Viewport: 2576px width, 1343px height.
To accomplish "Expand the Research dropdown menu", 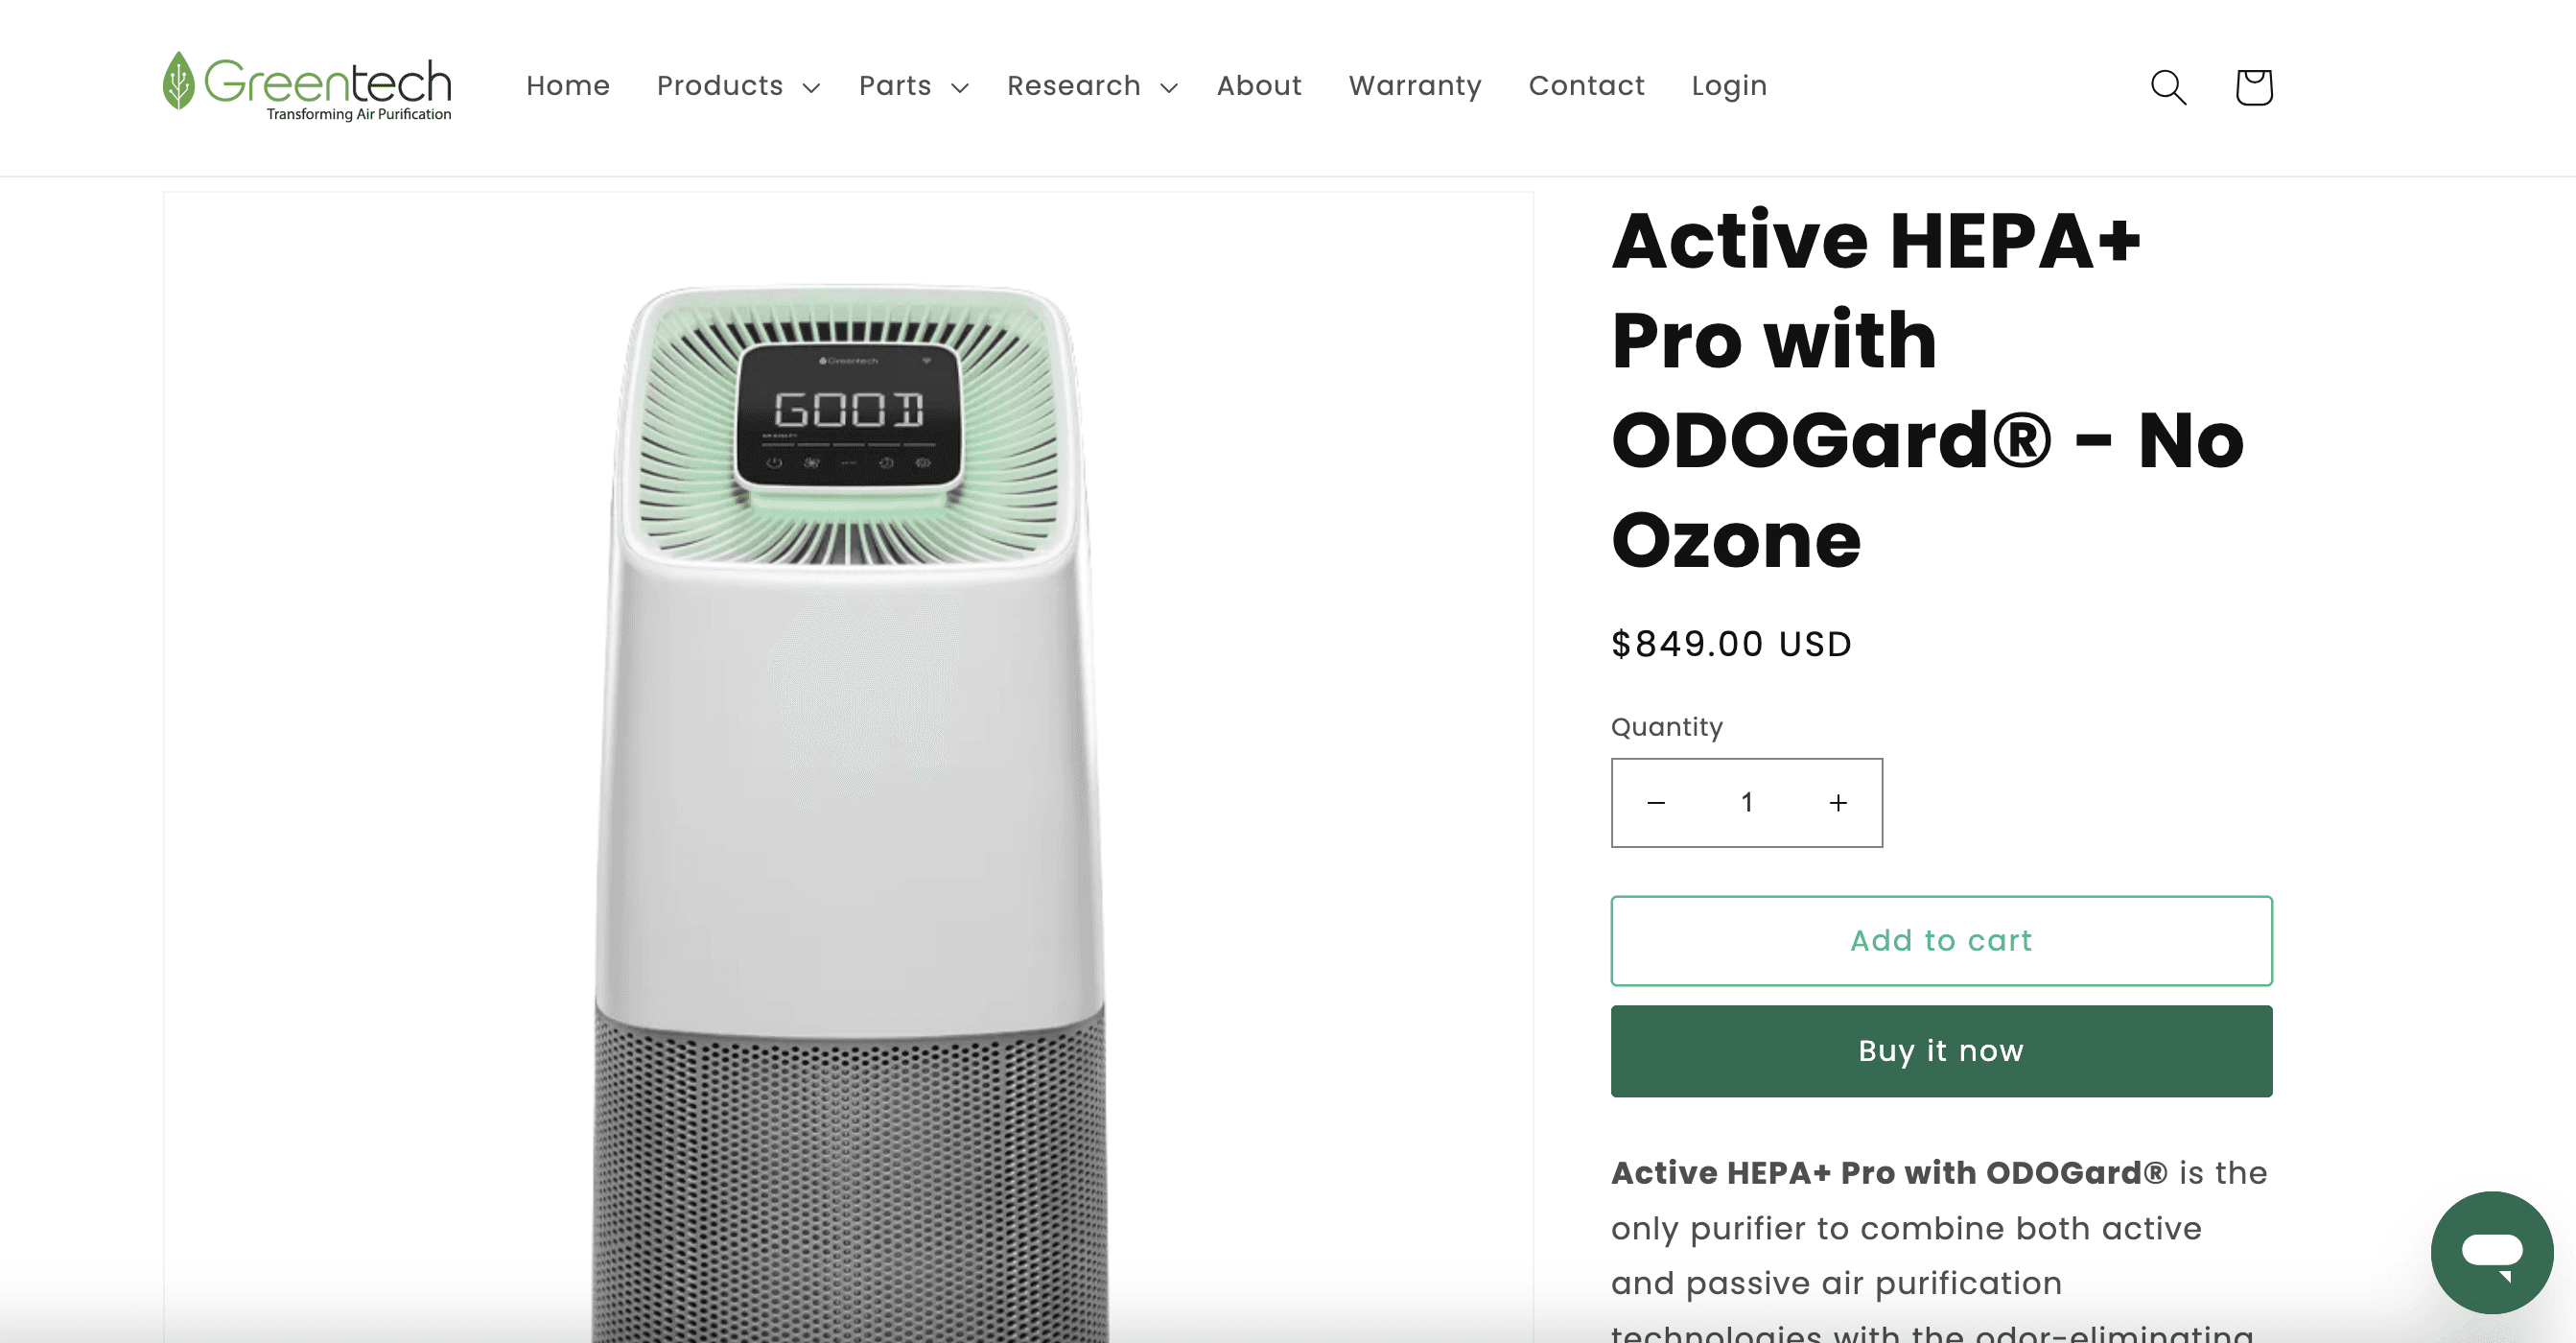I will tap(1092, 87).
